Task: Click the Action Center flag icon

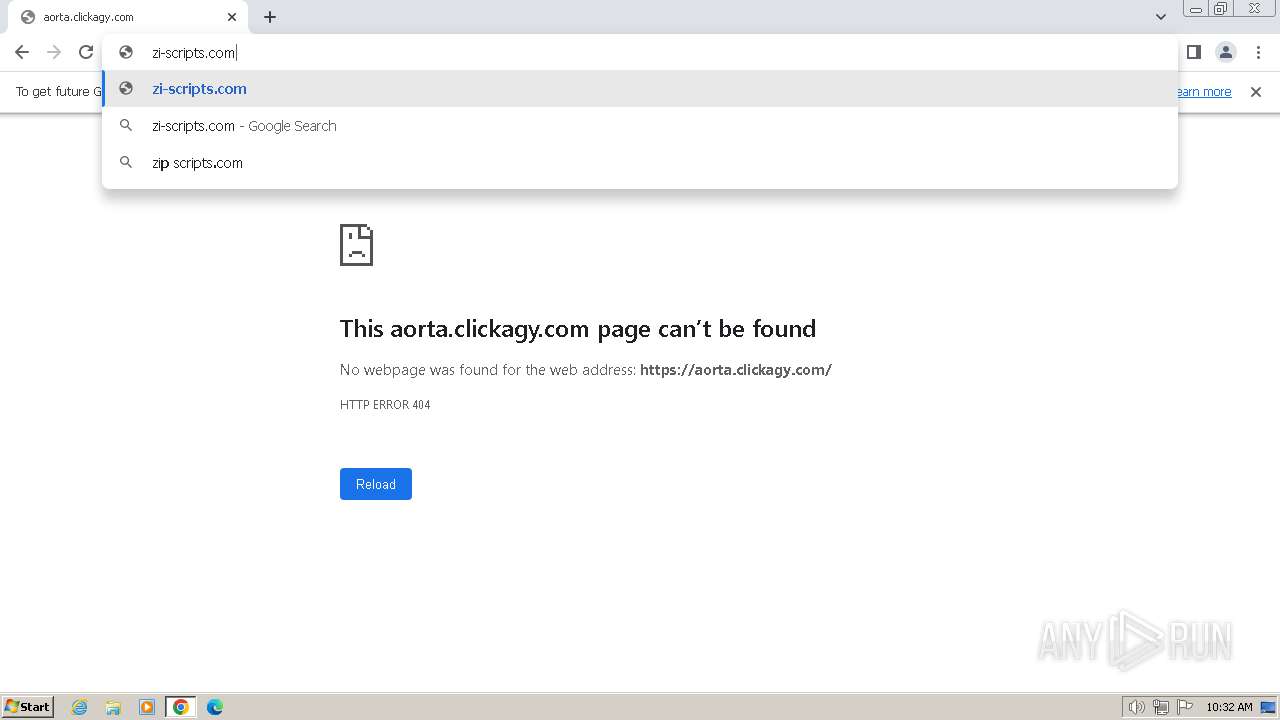Action: [x=1185, y=707]
